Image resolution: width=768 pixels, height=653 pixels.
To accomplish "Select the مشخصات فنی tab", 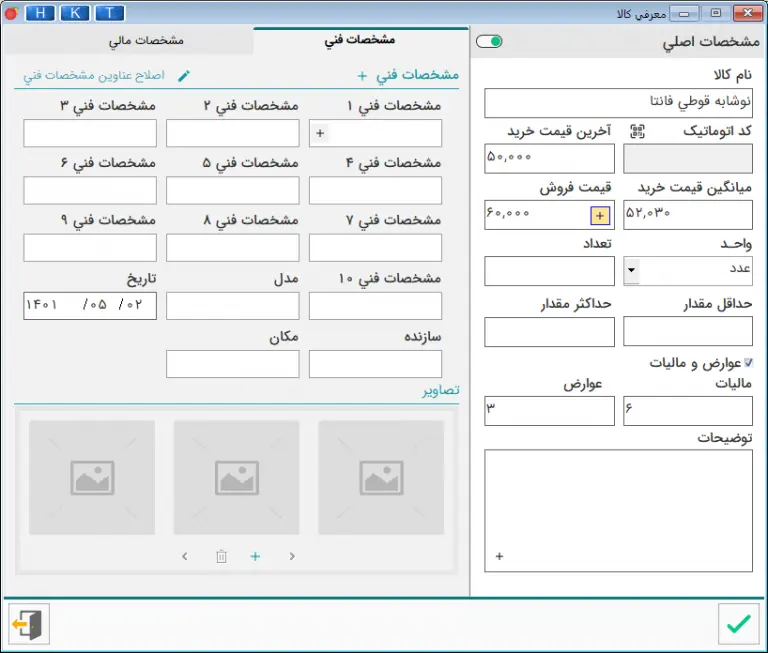I will 360,40.
